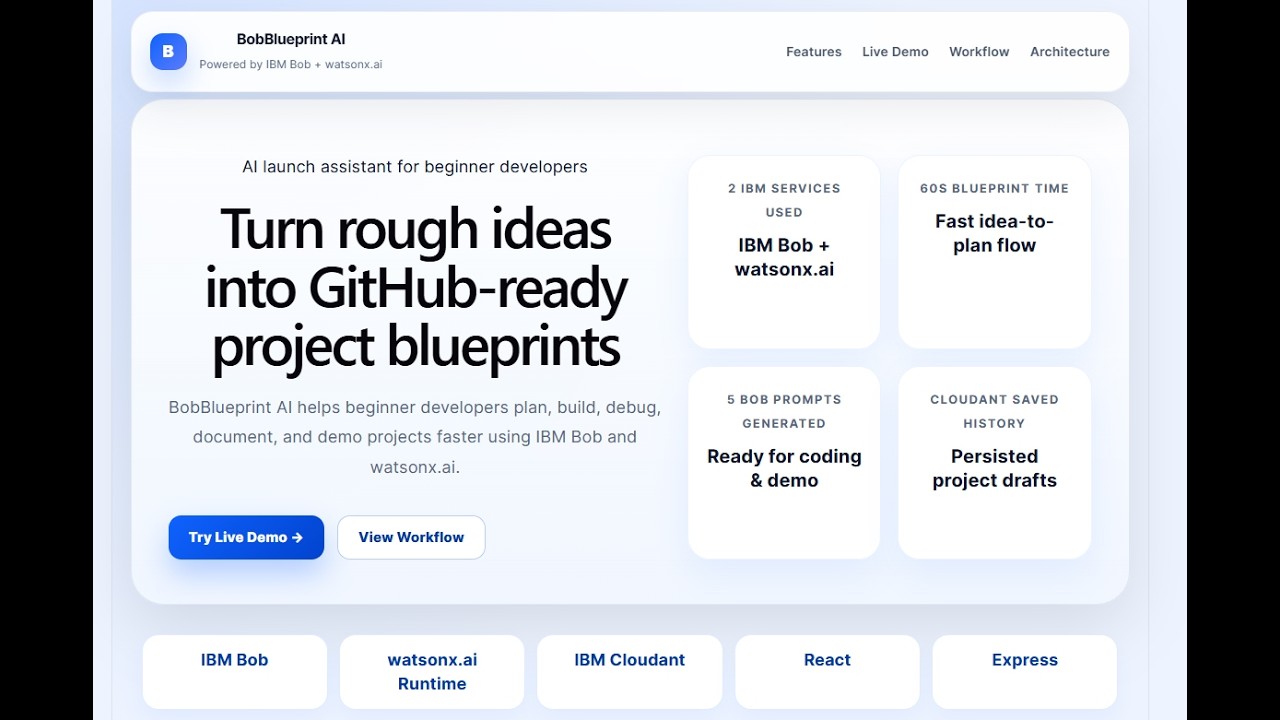
Task: Click Fast idea-to-plan flow text
Action: tap(994, 233)
